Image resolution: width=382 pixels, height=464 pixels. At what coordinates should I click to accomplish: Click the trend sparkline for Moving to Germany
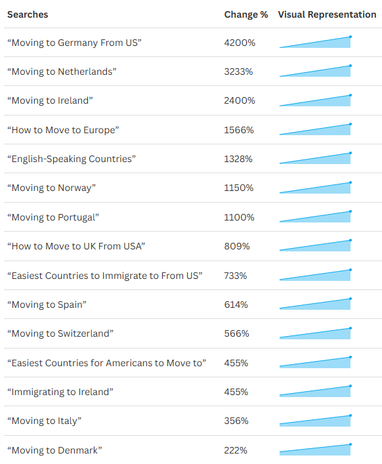pyautogui.click(x=315, y=42)
